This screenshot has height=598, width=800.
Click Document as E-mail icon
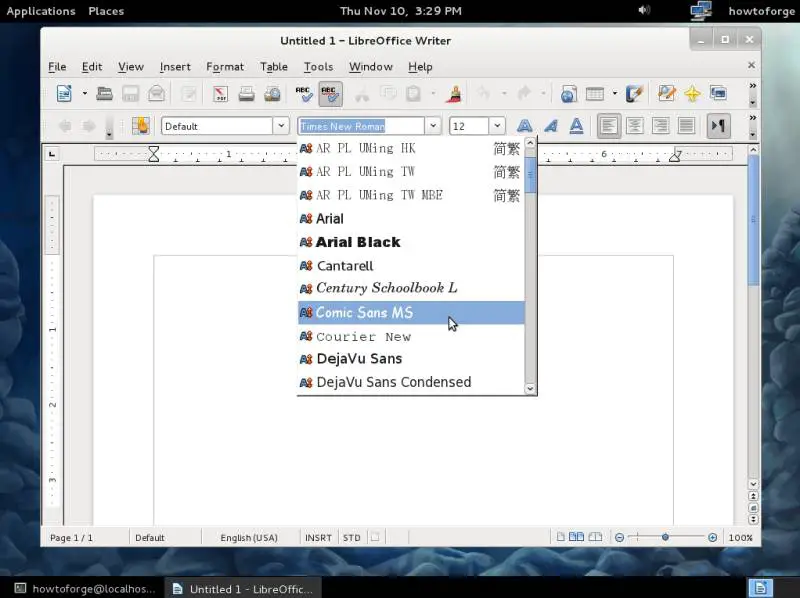coord(157,93)
